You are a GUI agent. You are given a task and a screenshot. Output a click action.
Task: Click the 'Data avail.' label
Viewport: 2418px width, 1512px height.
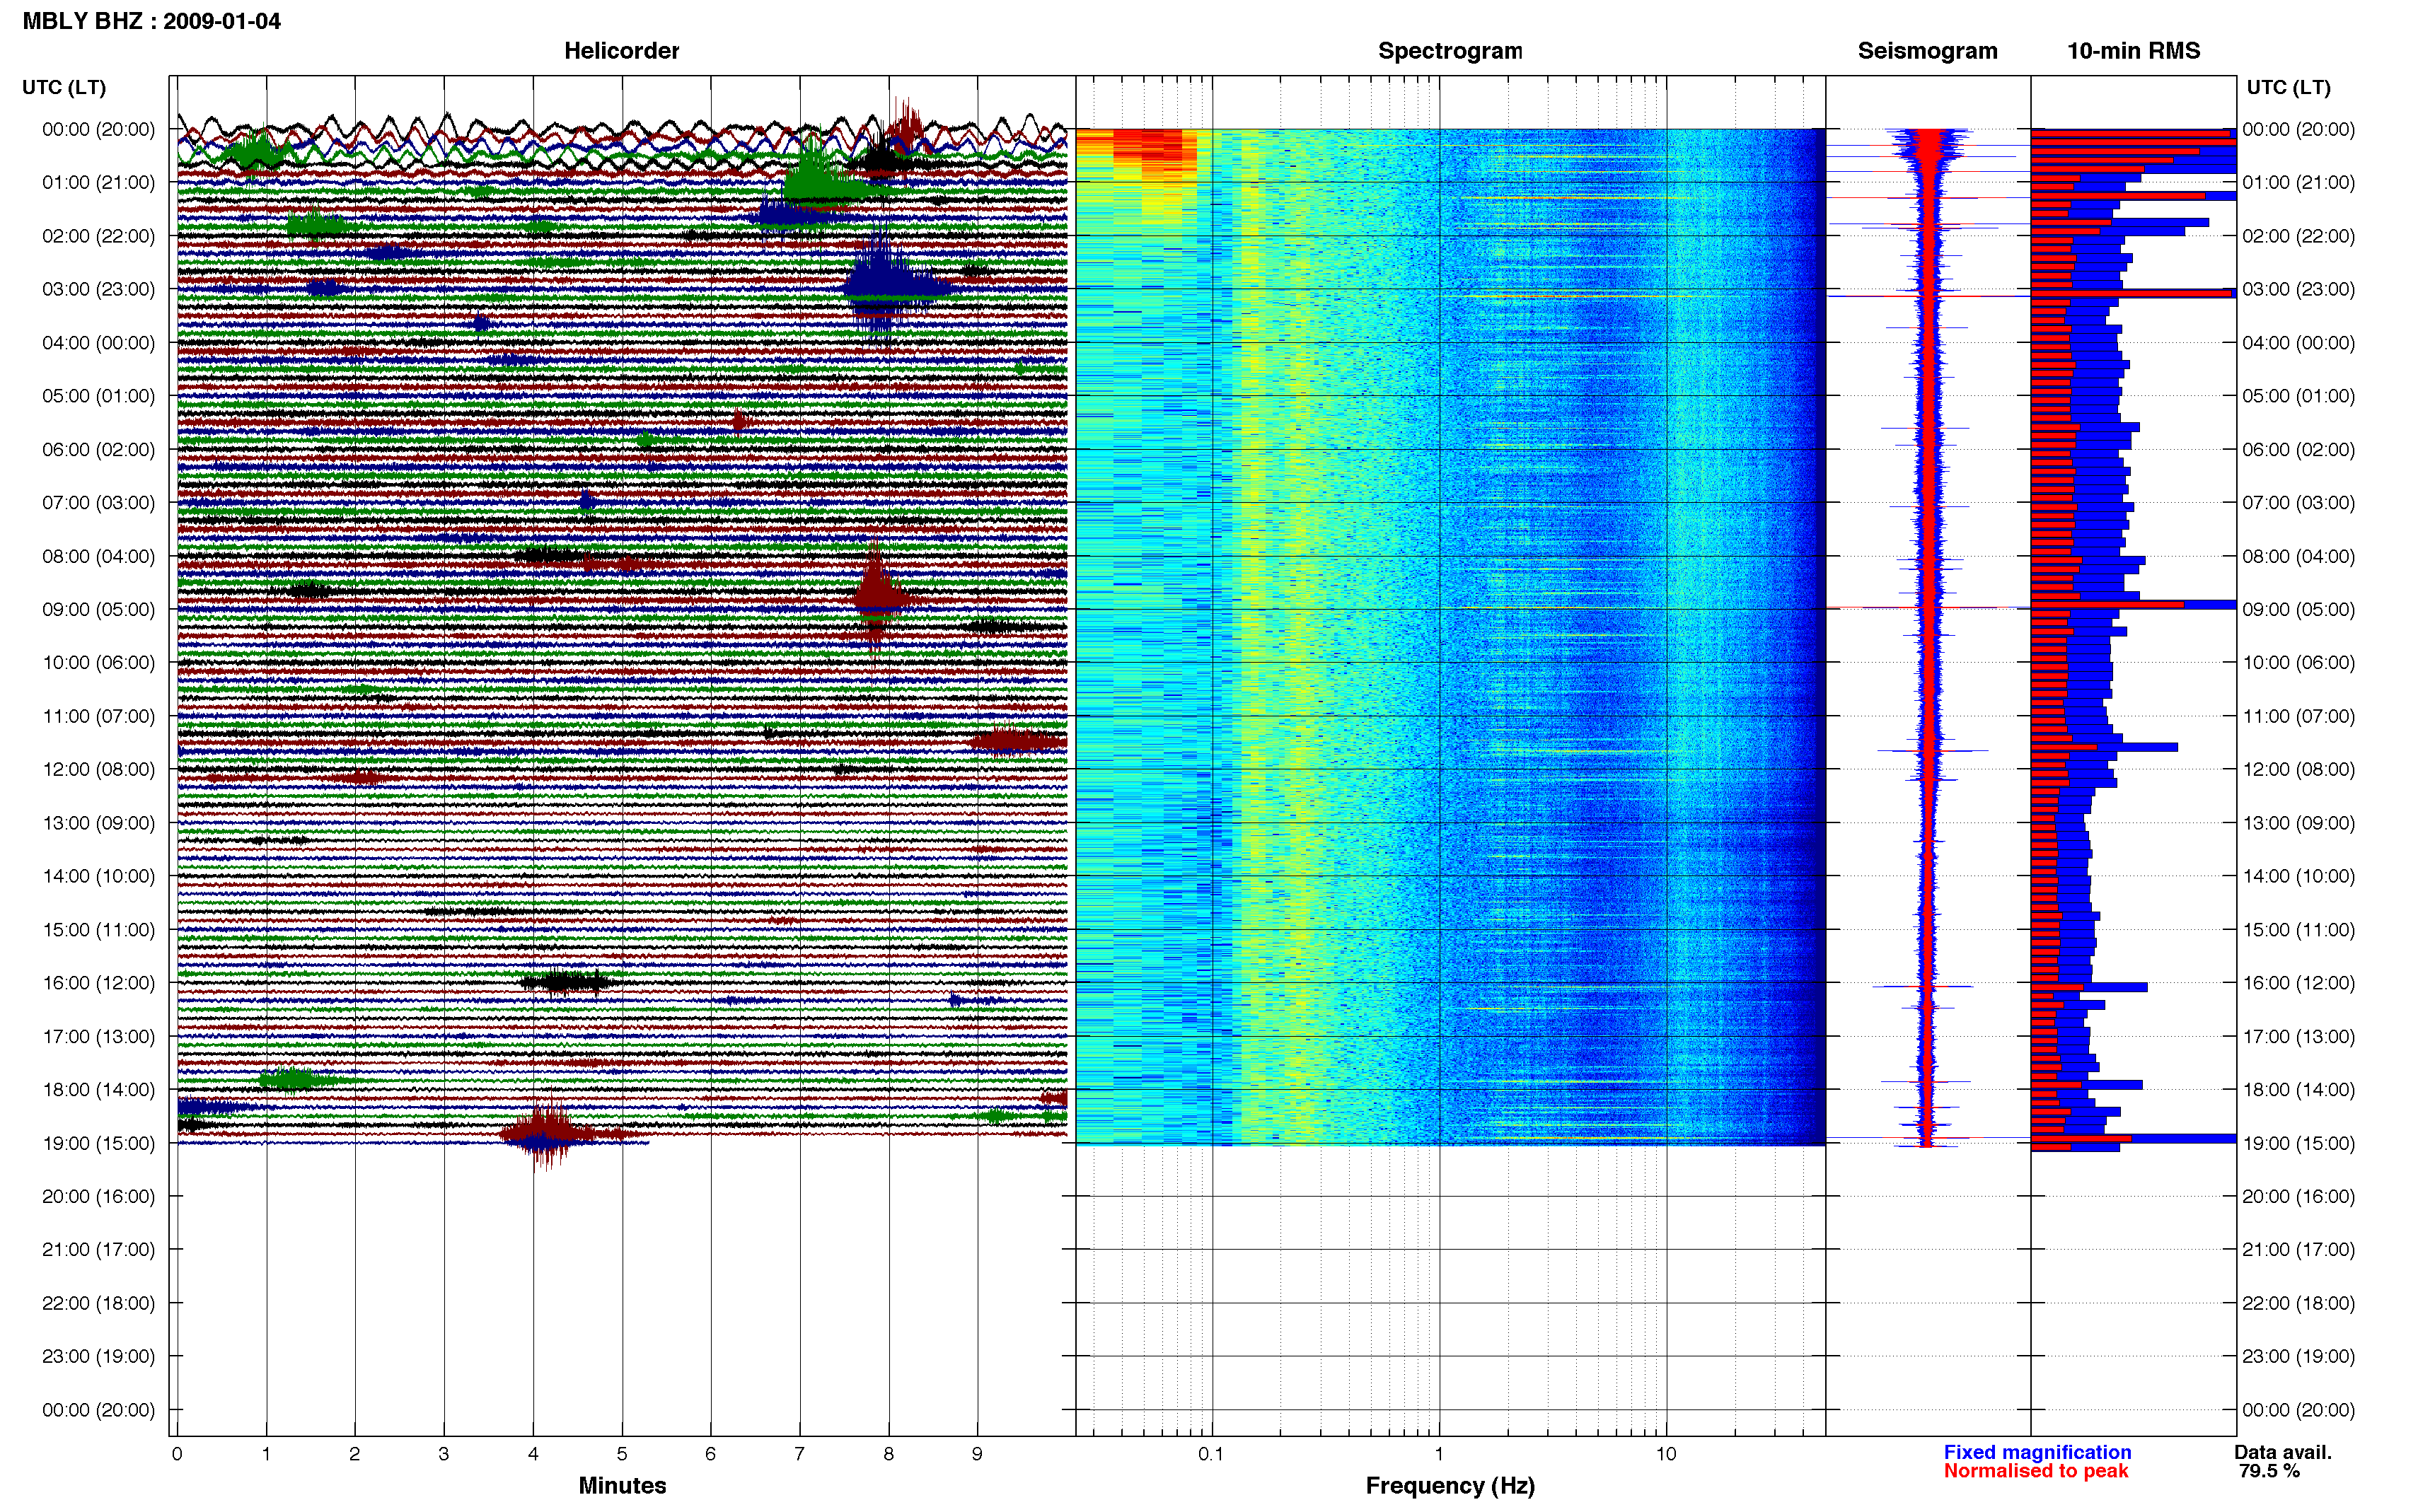click(x=2283, y=1452)
